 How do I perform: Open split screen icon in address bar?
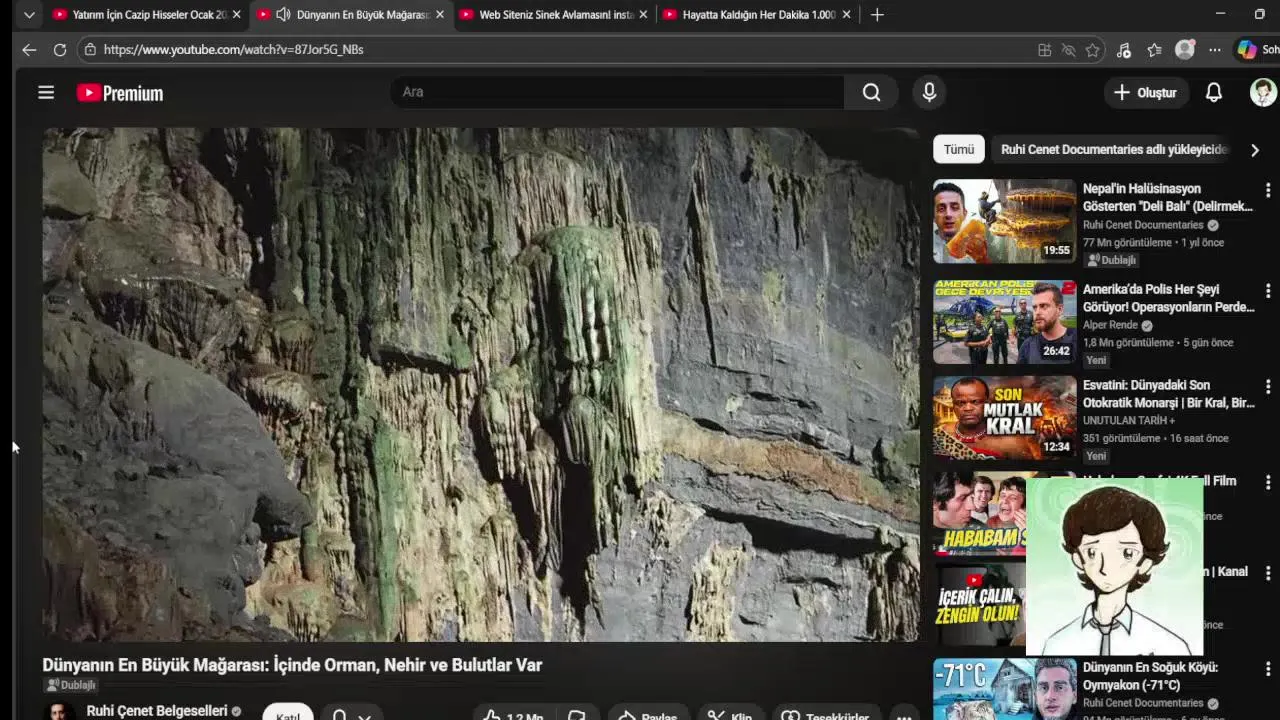click(x=1044, y=50)
